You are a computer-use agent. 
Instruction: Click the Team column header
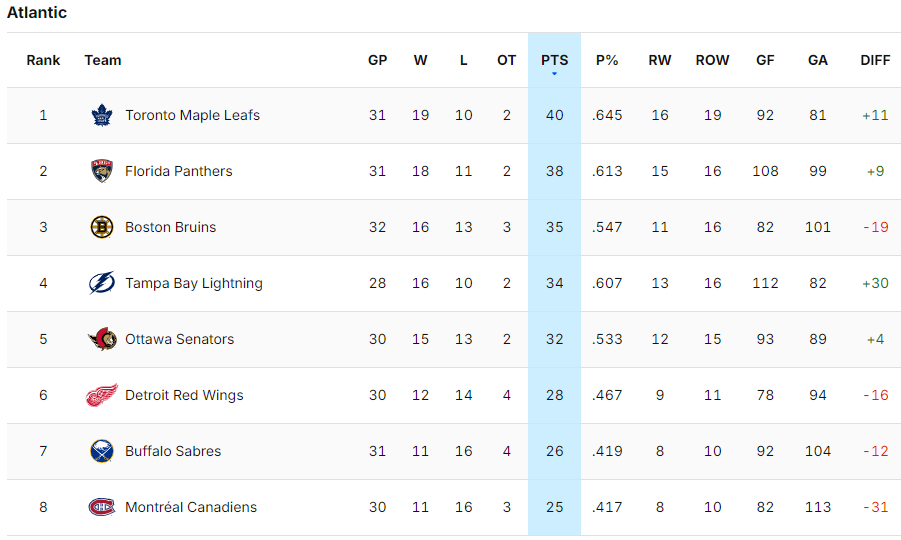click(x=103, y=60)
